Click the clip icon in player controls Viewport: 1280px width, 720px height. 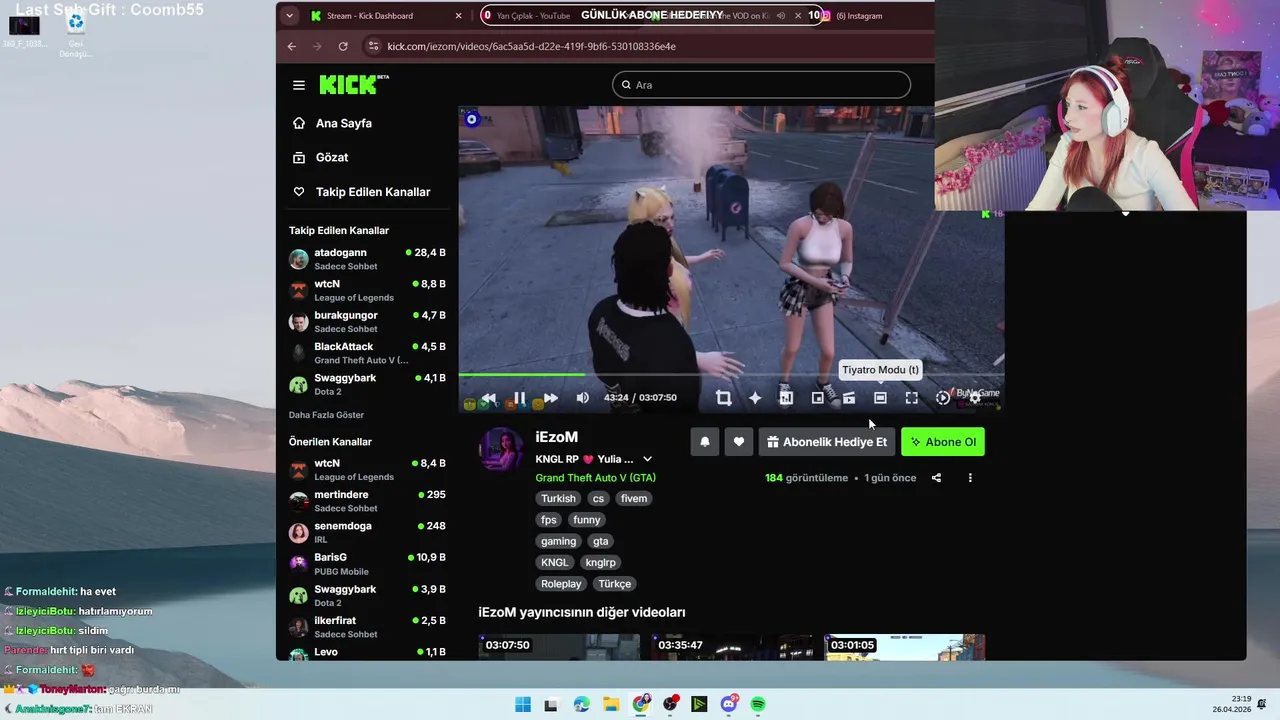tap(848, 398)
